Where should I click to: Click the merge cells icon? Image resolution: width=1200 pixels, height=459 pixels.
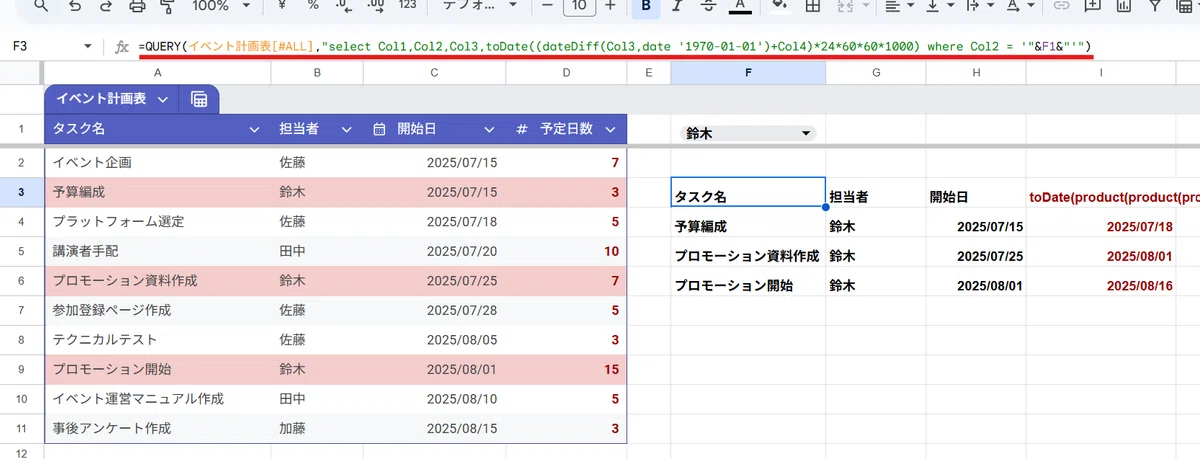[843, 5]
